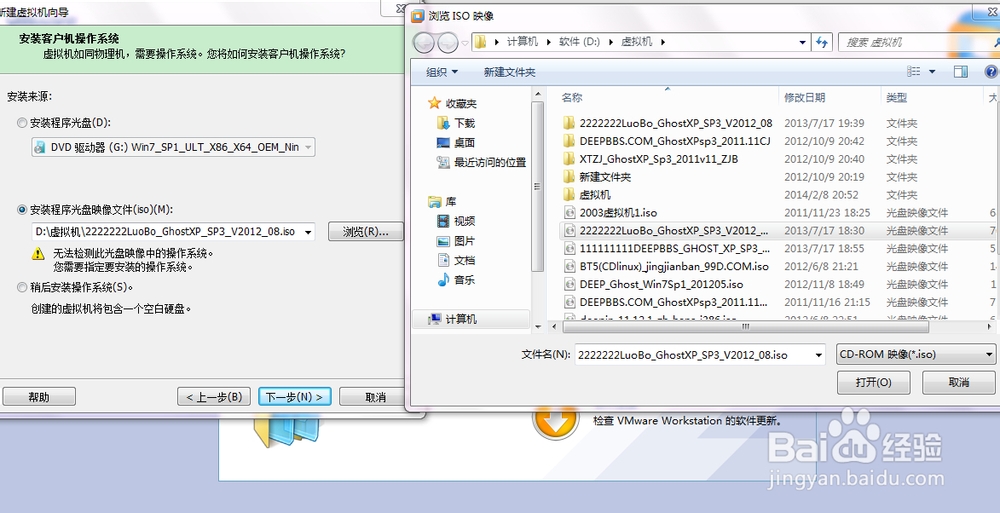Viewport: 1000px width, 513px height.
Task: Open the 组织 organize menu
Action: click(x=442, y=72)
